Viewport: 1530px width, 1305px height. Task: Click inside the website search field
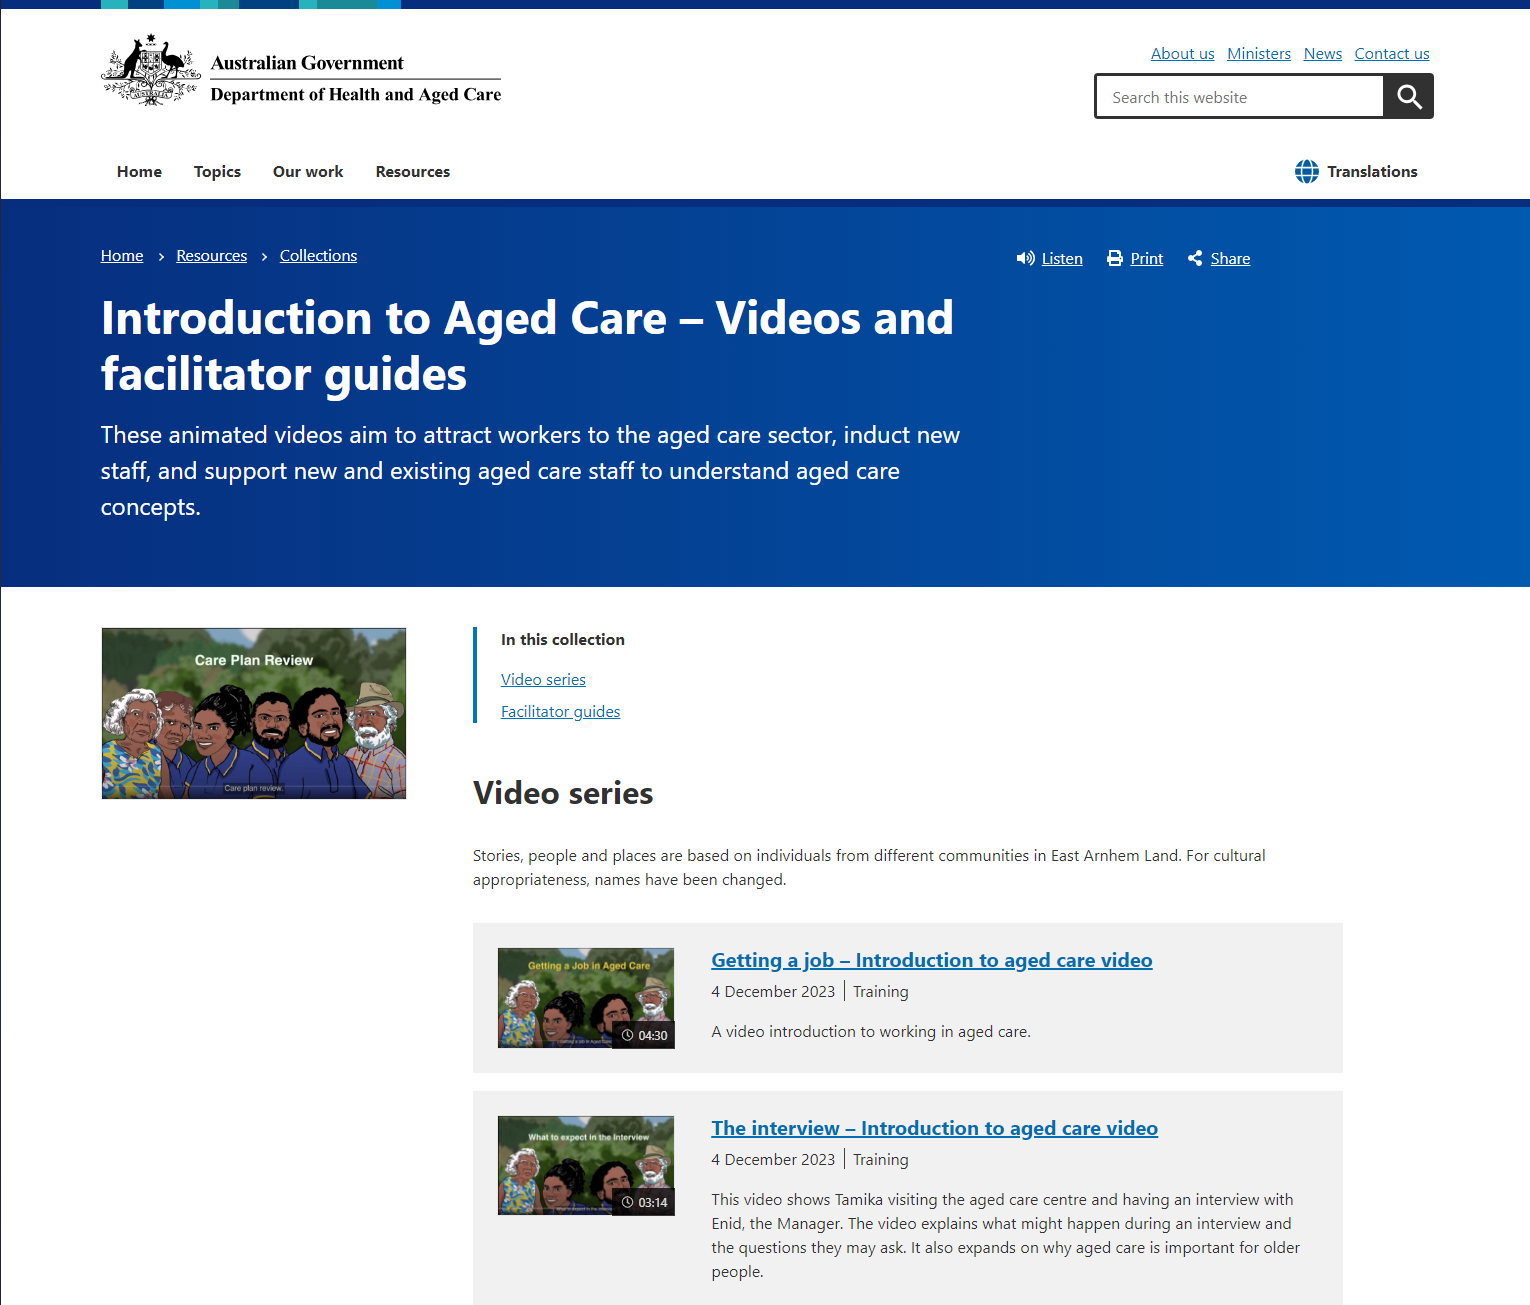1240,96
